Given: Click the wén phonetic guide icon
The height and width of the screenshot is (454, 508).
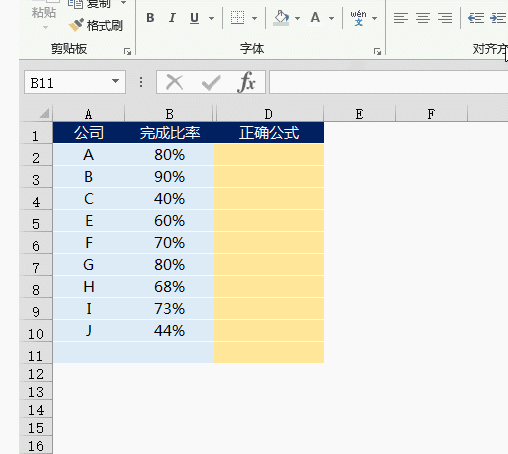Looking at the screenshot, I should tap(358, 18).
